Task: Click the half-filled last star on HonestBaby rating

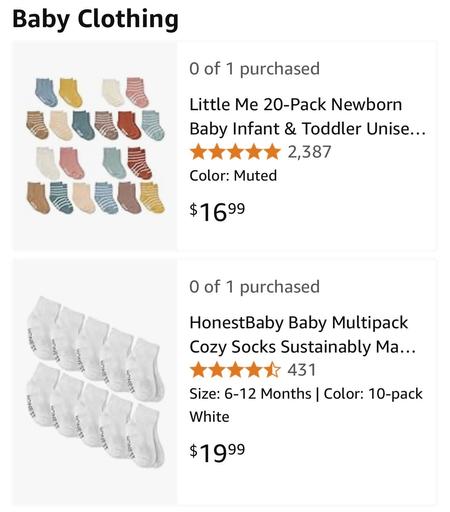Action: tap(272, 370)
